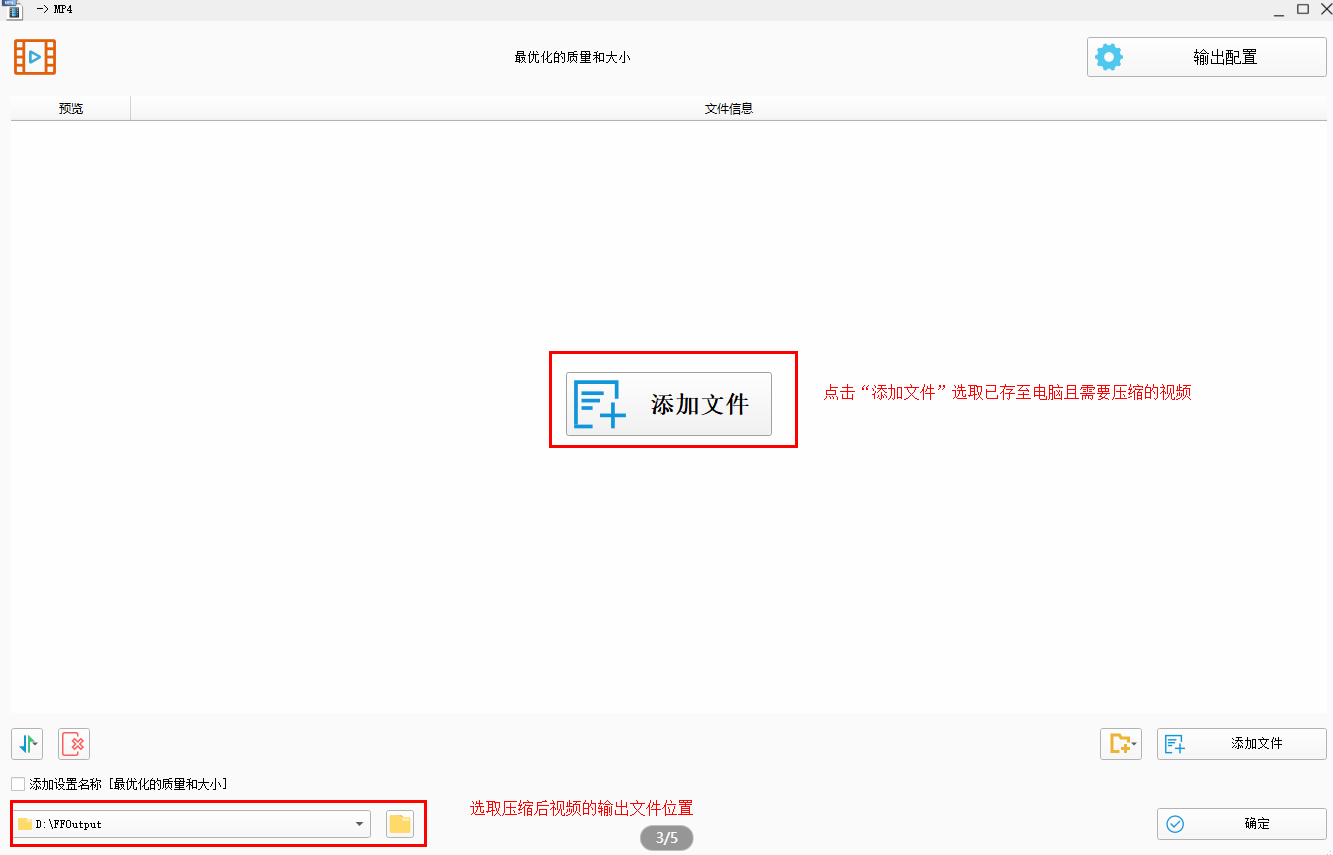Click the sort order arrows icon
This screenshot has height=855, width=1333.
(x=27, y=744)
